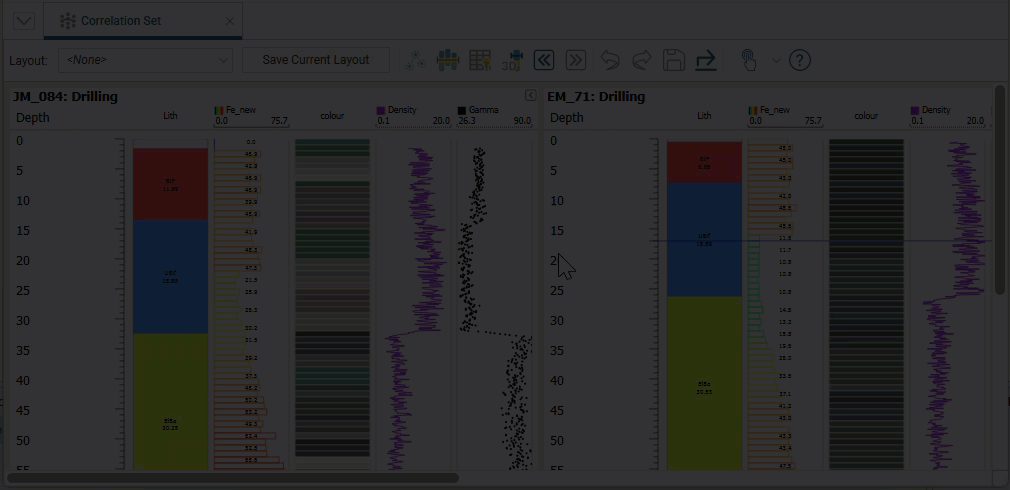Save the correlation set with the disk icon
Screen dimensions: 1010x490
pyautogui.click(x=674, y=60)
